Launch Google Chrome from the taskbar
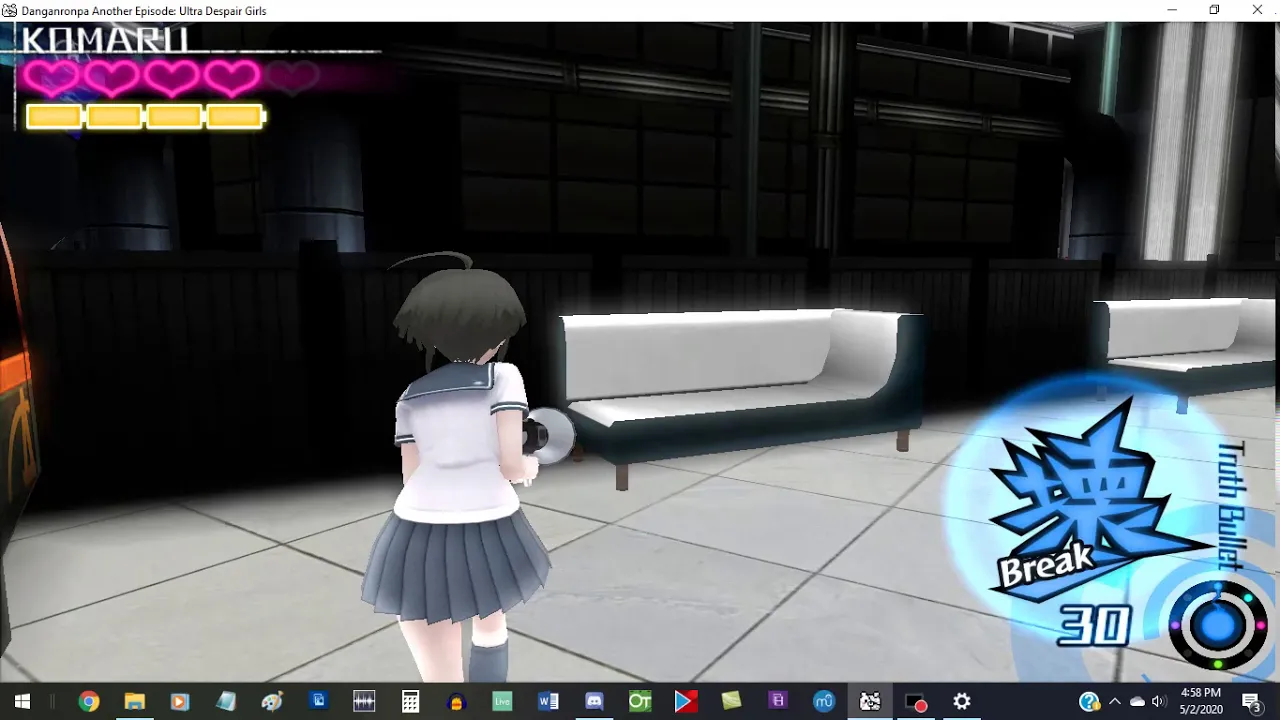This screenshot has width=1280, height=720. pos(89,702)
